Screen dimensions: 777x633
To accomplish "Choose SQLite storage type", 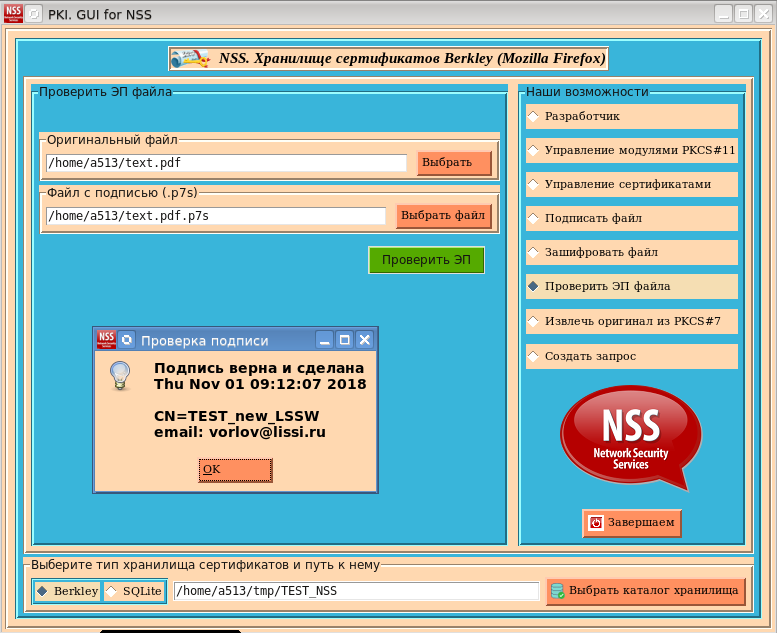I will click(135, 591).
